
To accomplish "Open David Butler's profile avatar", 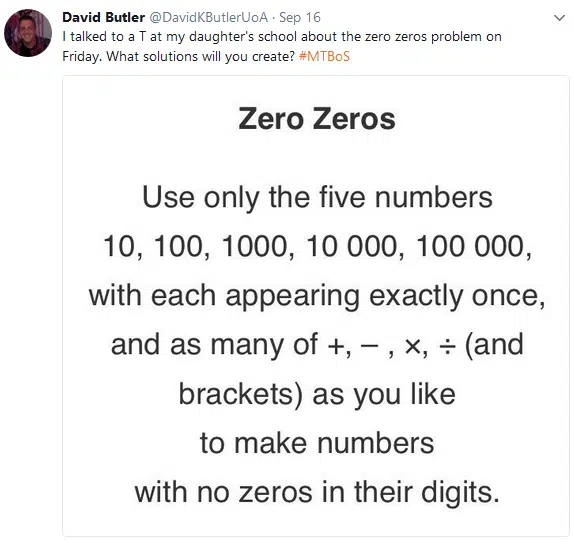I will click(28, 33).
